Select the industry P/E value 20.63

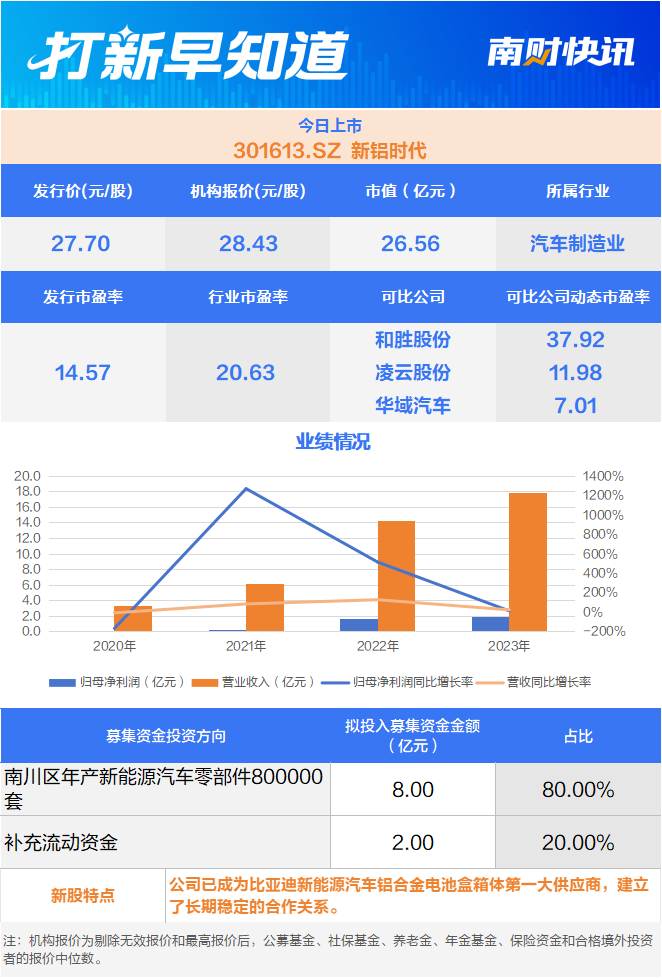tap(246, 372)
